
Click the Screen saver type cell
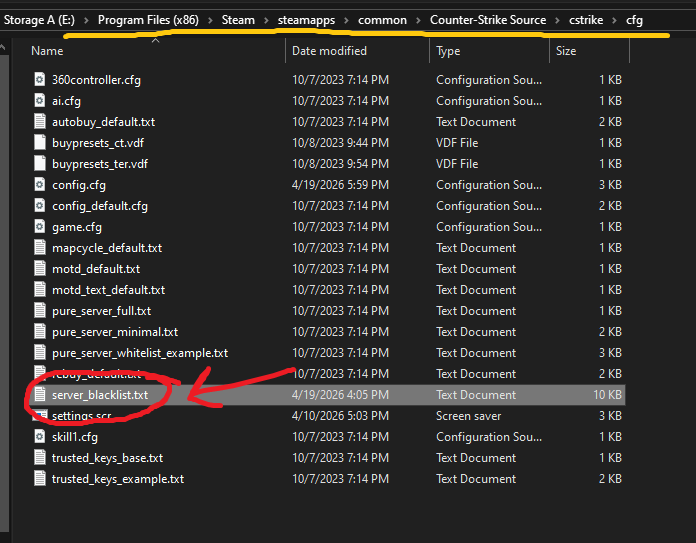pyautogui.click(x=468, y=416)
